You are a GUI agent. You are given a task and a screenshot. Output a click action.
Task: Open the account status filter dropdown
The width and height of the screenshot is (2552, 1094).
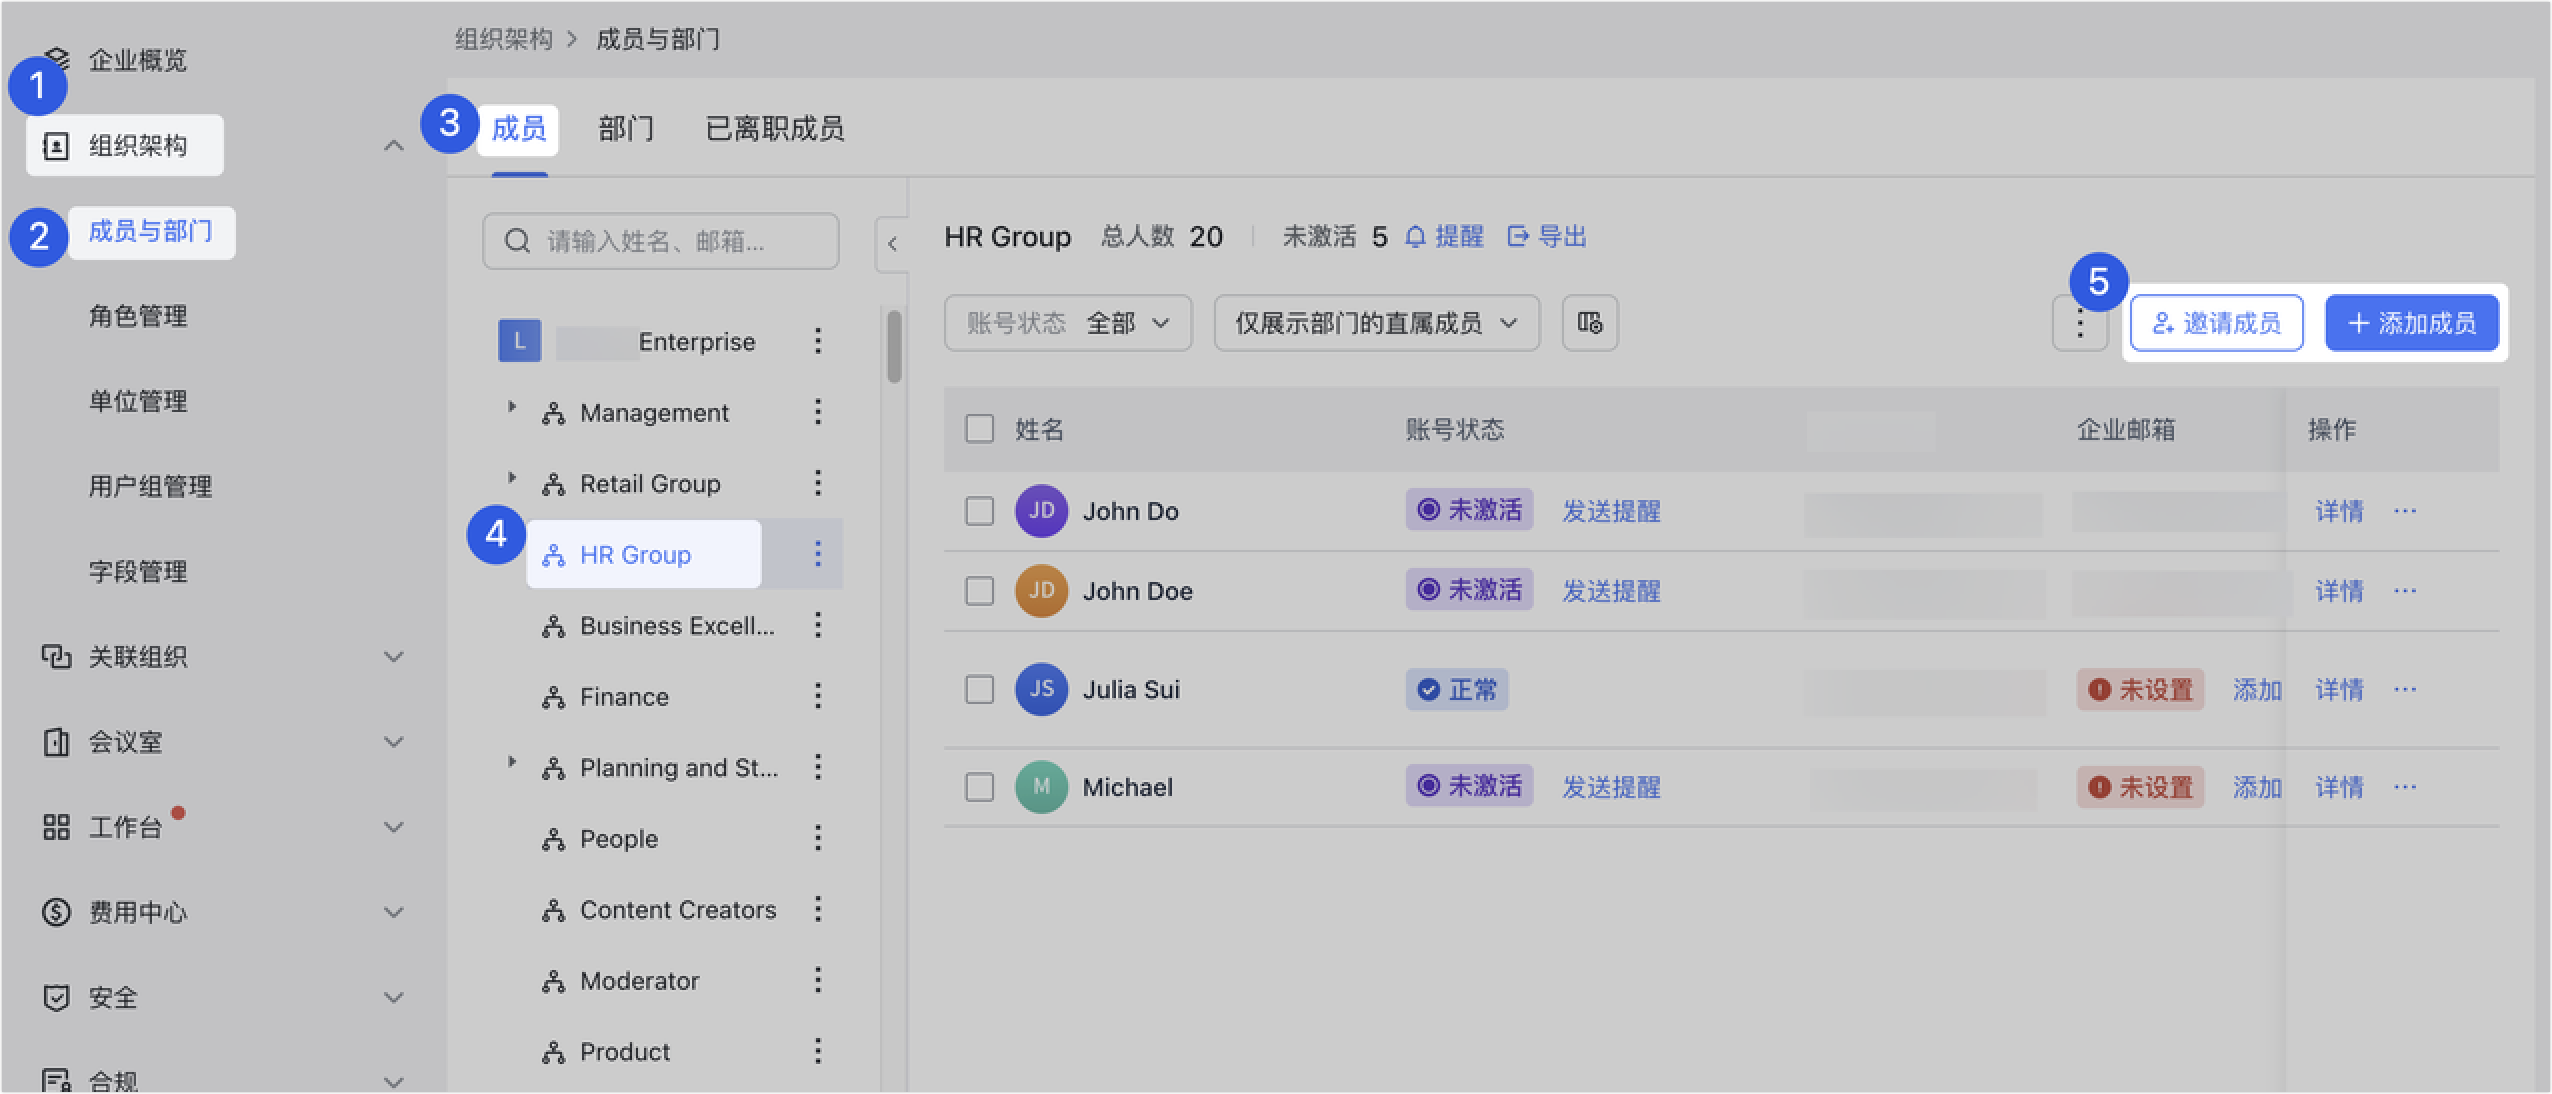point(1067,323)
